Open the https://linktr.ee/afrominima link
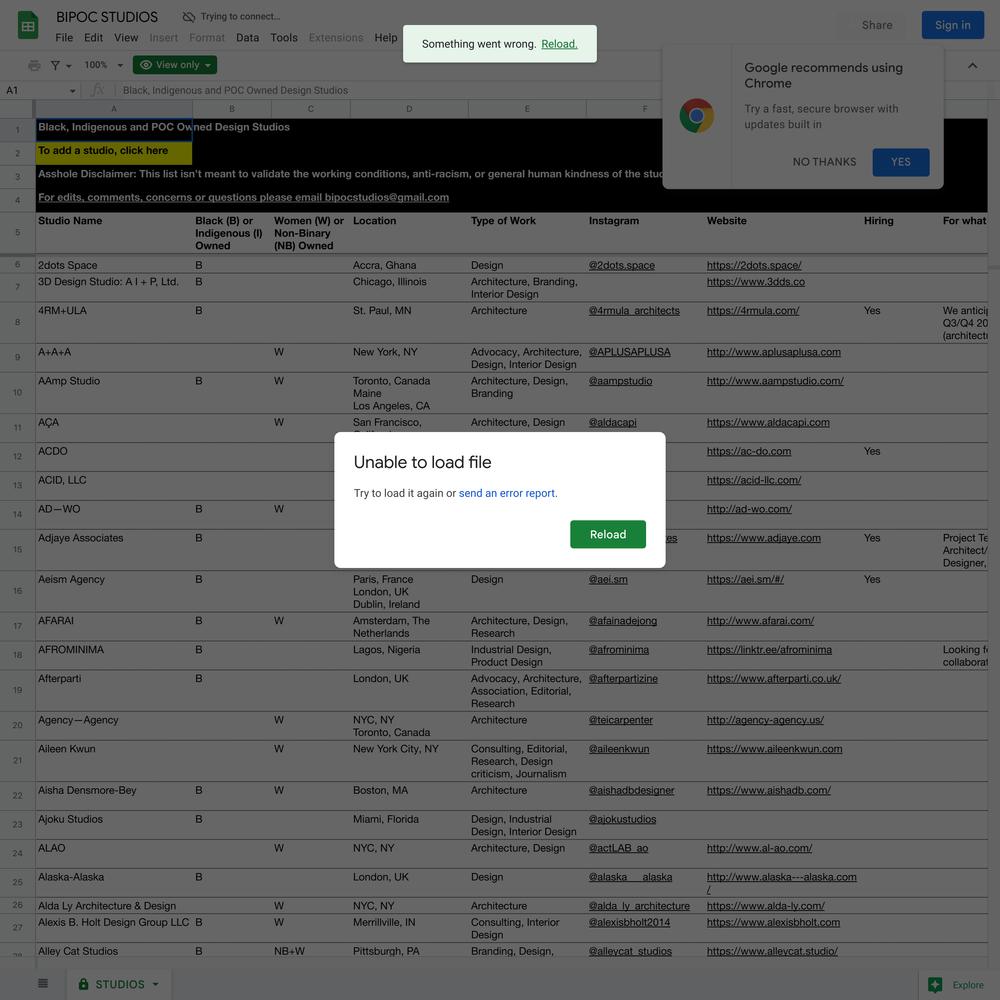 click(769, 649)
